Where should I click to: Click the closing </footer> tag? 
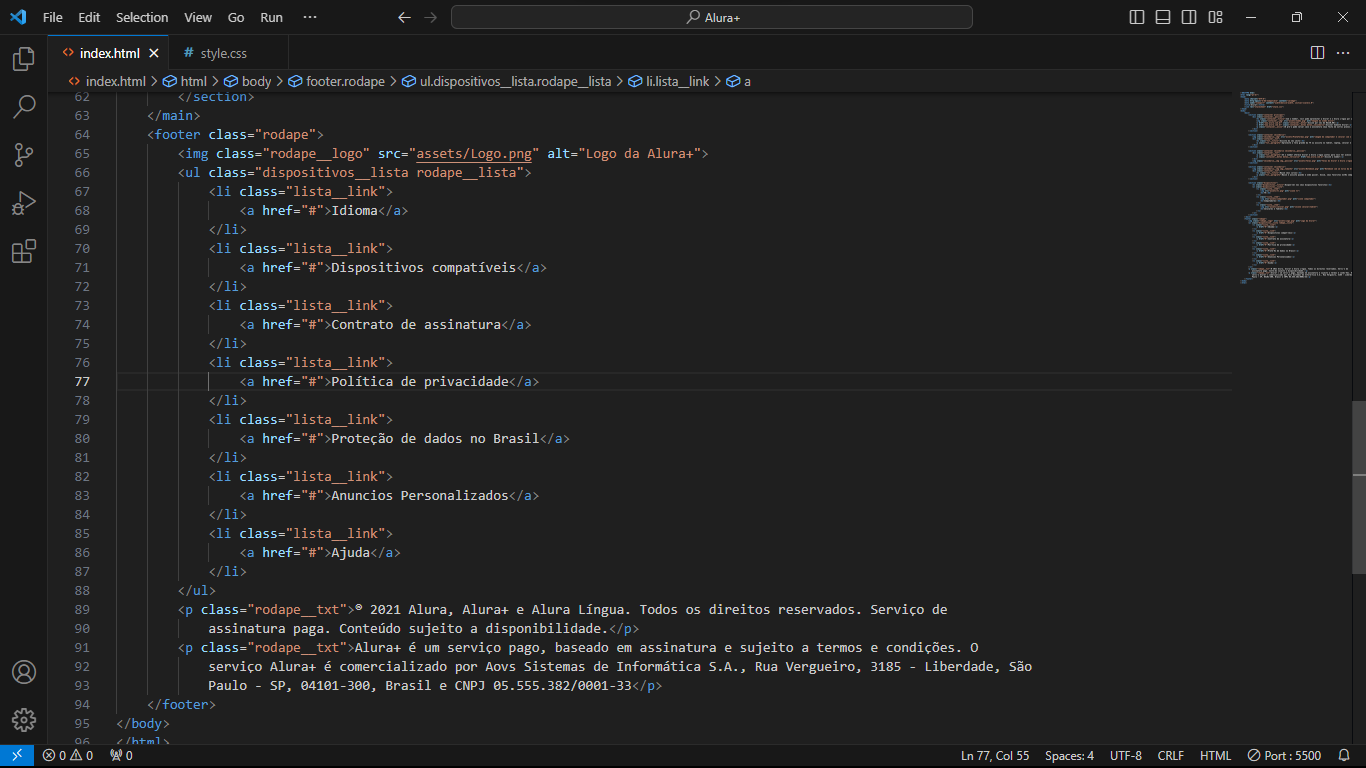[181, 704]
